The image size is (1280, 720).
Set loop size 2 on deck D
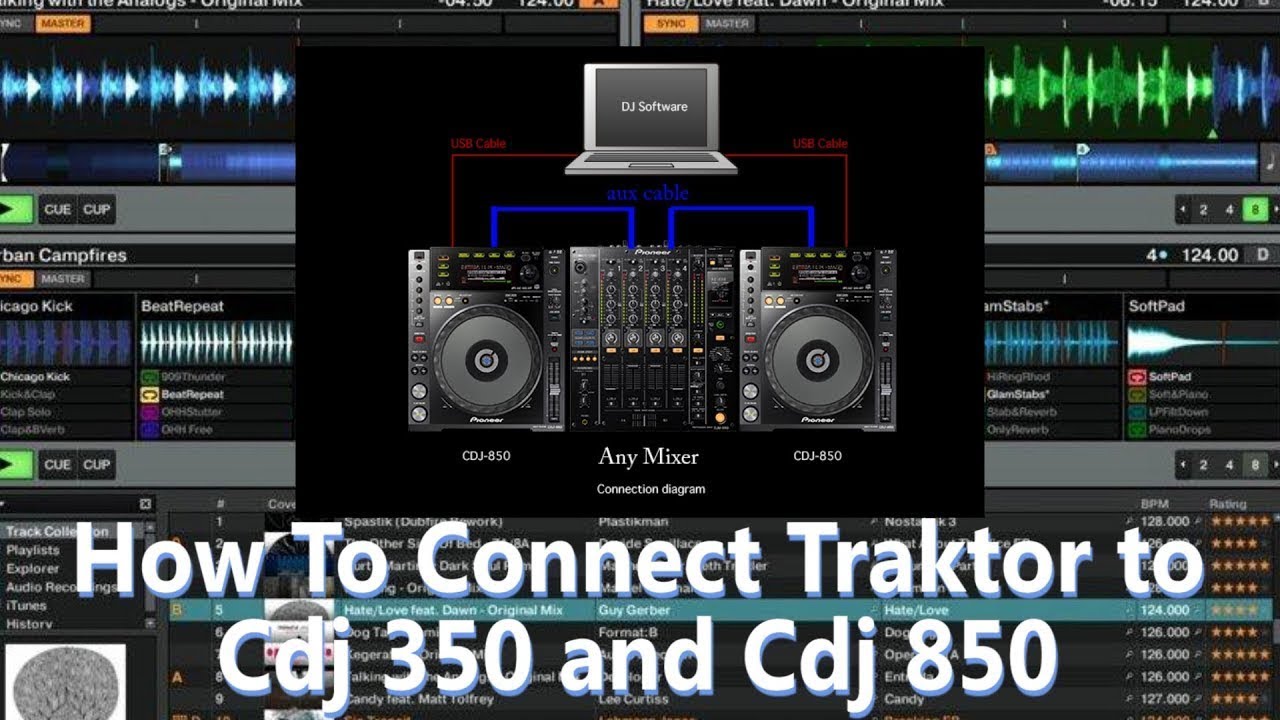(x=1203, y=465)
